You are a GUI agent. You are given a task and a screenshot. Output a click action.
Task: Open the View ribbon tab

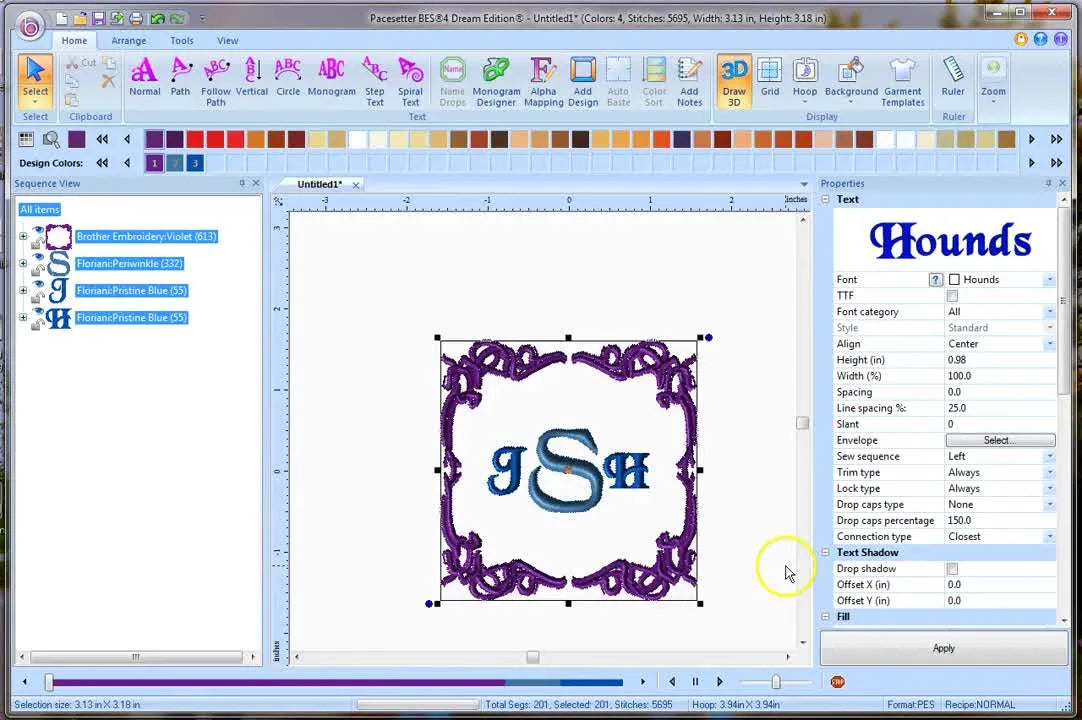[227, 40]
